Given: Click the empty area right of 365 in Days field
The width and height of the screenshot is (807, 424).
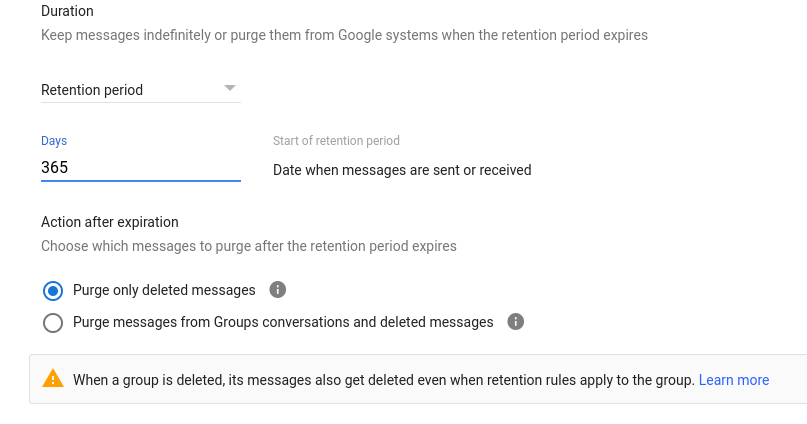Looking at the screenshot, I should (154, 168).
